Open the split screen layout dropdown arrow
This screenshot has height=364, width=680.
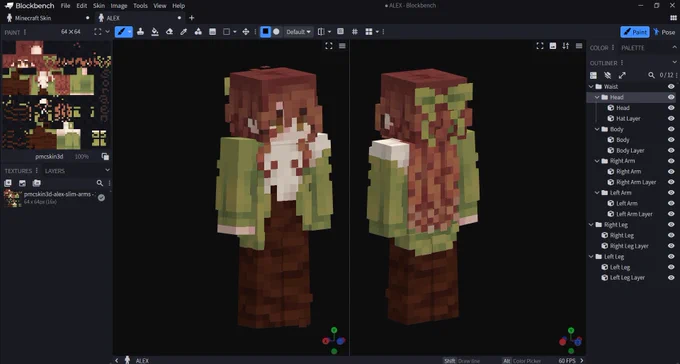(377, 32)
